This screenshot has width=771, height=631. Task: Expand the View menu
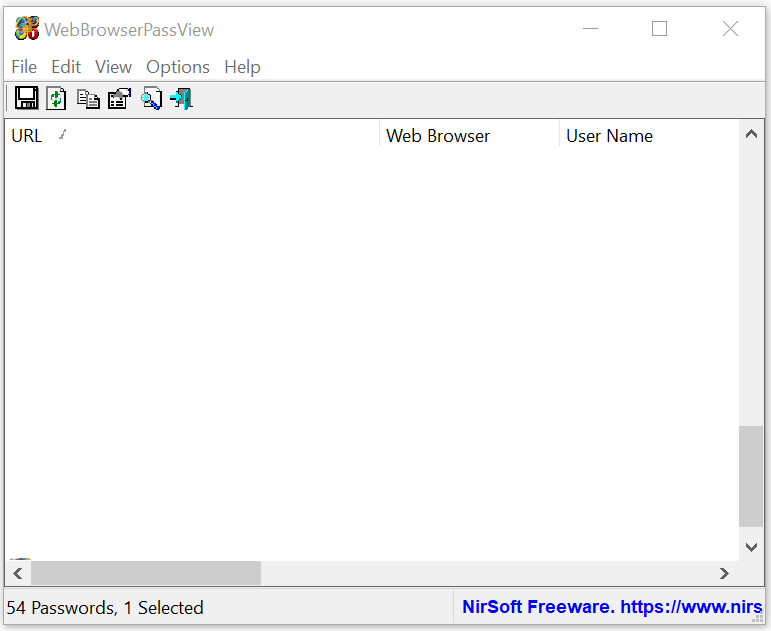click(x=113, y=67)
